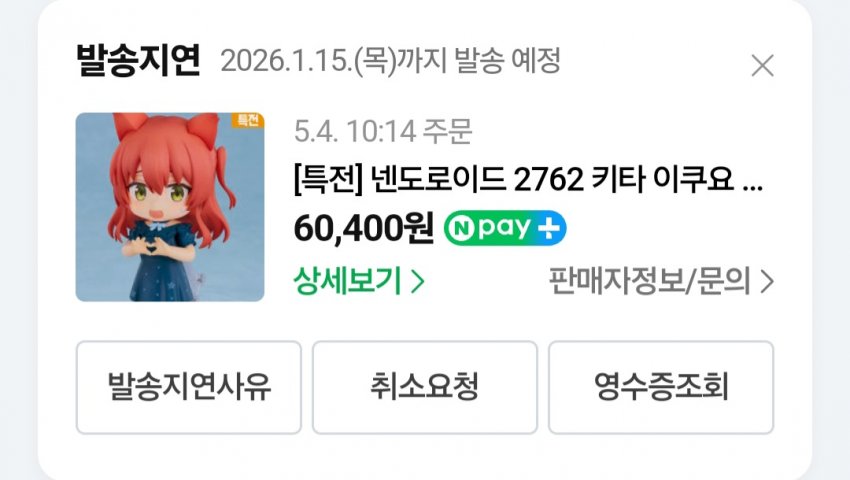
Task: Select the product title 넨도로이드 2762 키타 이쿠요
Action: coord(552,180)
